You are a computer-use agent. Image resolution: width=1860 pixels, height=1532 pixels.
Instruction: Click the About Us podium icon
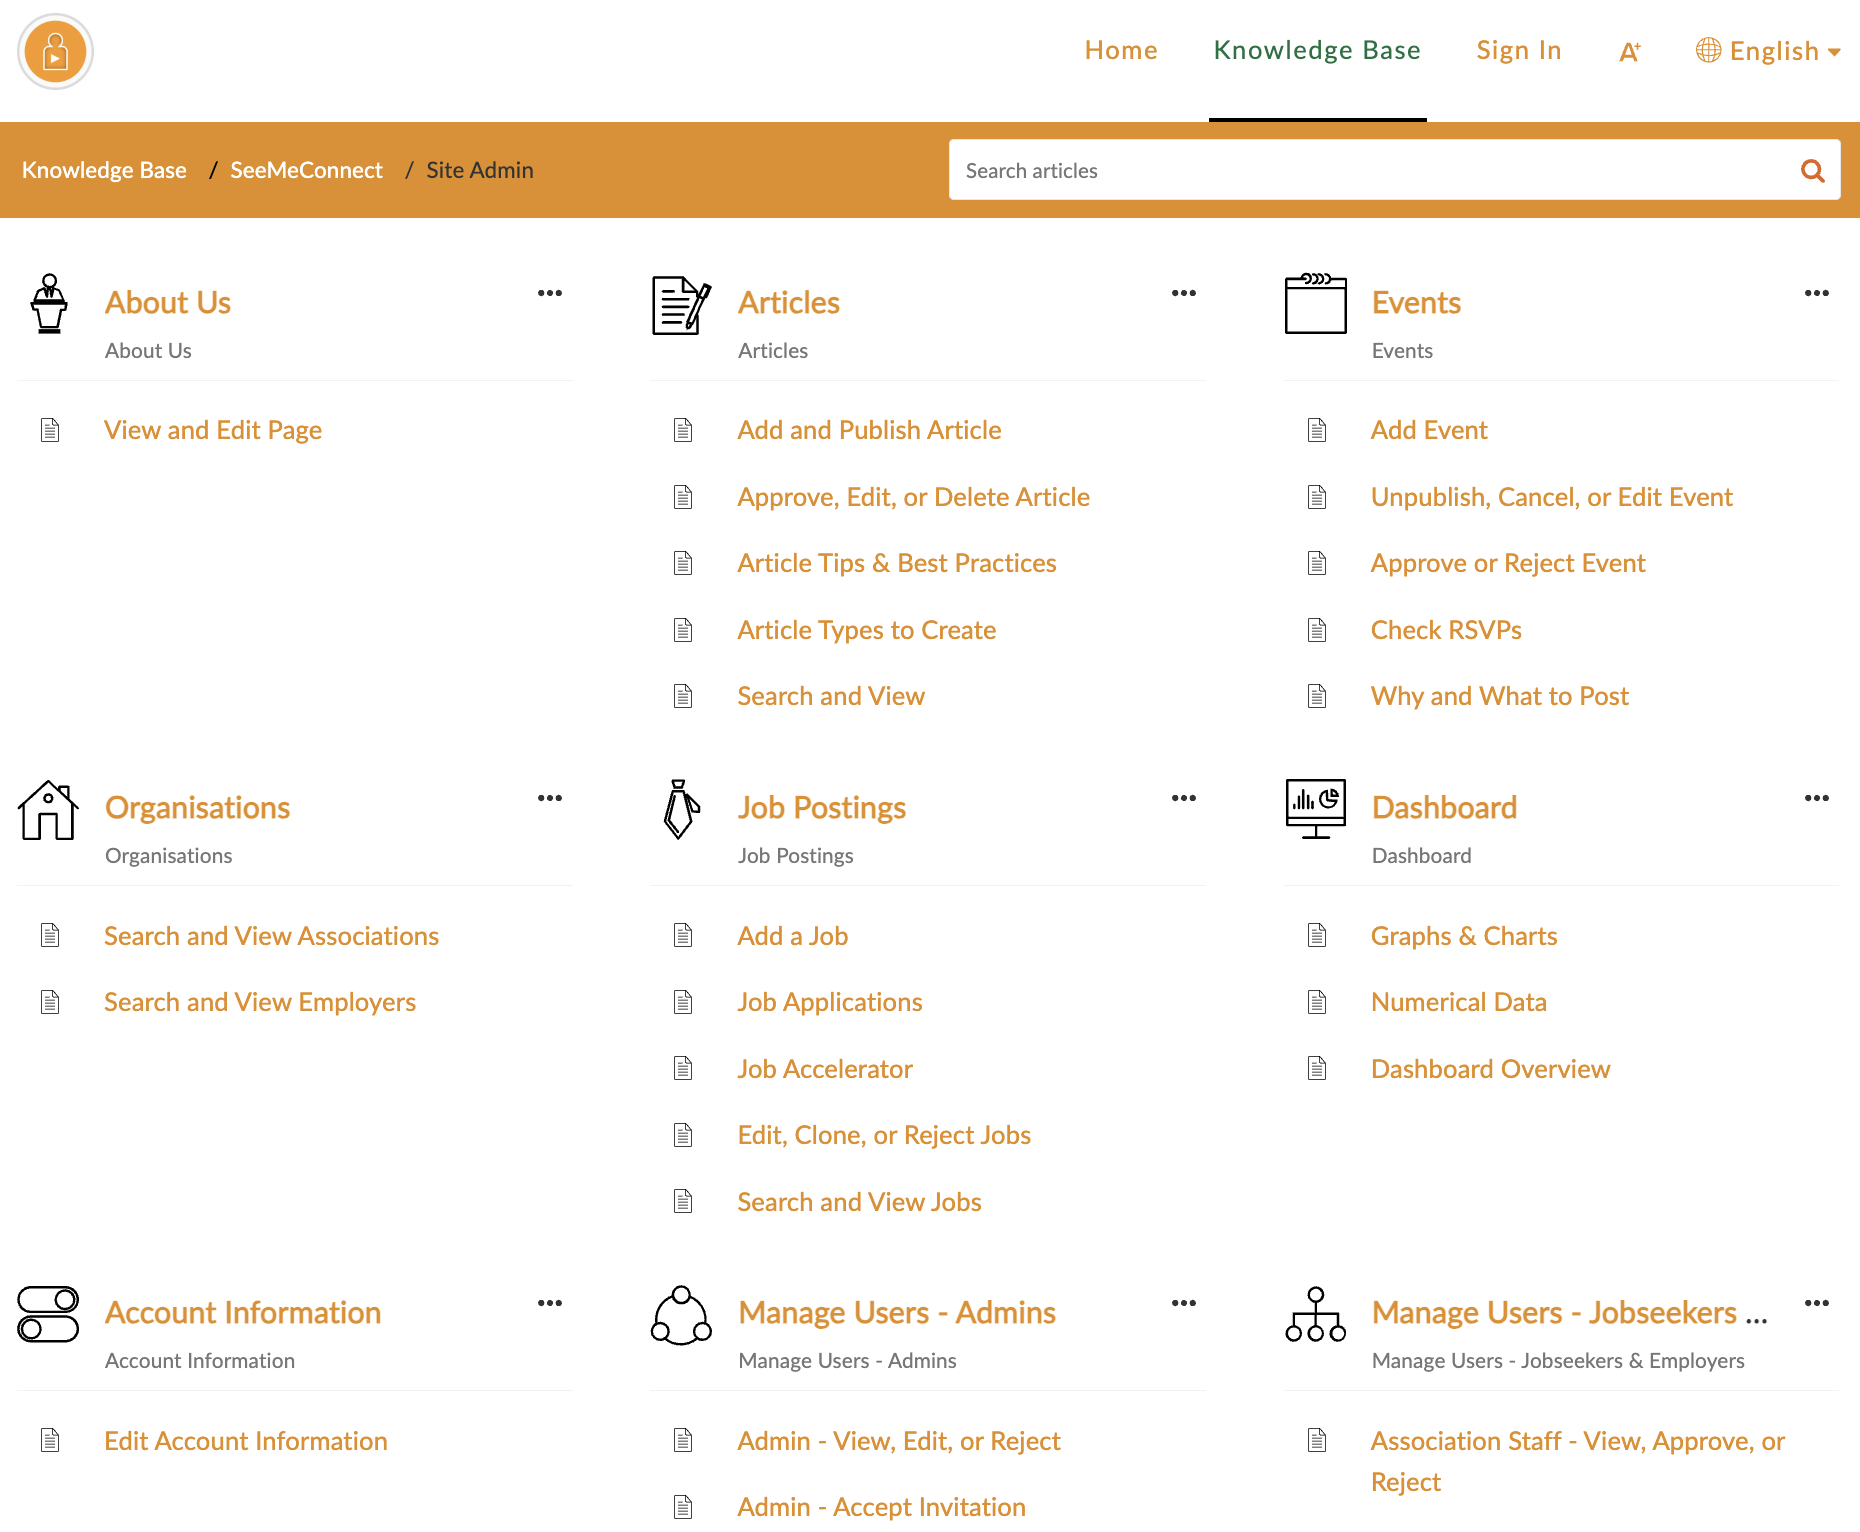point(49,304)
